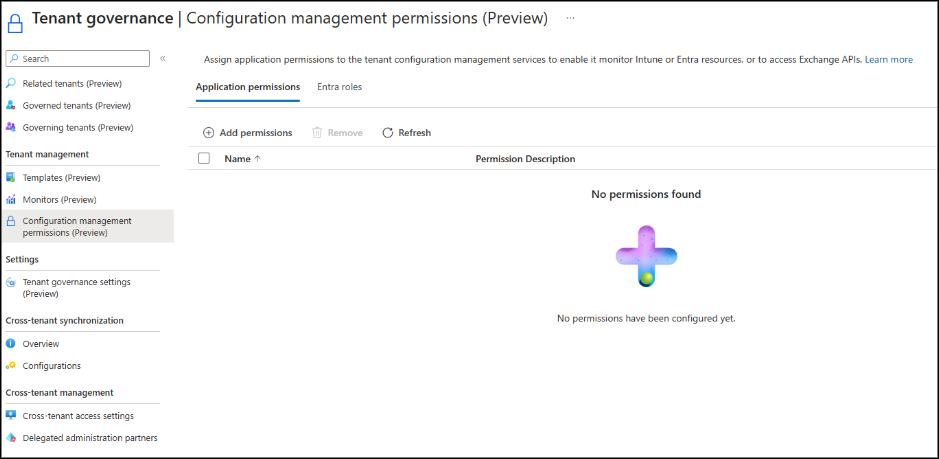Click the Cross-tenant access settings icon
Screen dimensions: 939x459
tap(11, 415)
